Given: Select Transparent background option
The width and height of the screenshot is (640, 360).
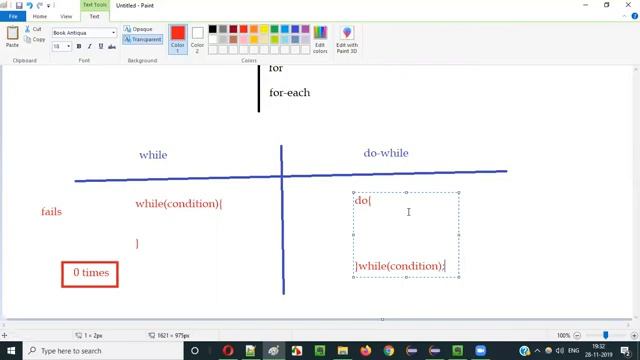Looking at the screenshot, I should click(x=143, y=40).
